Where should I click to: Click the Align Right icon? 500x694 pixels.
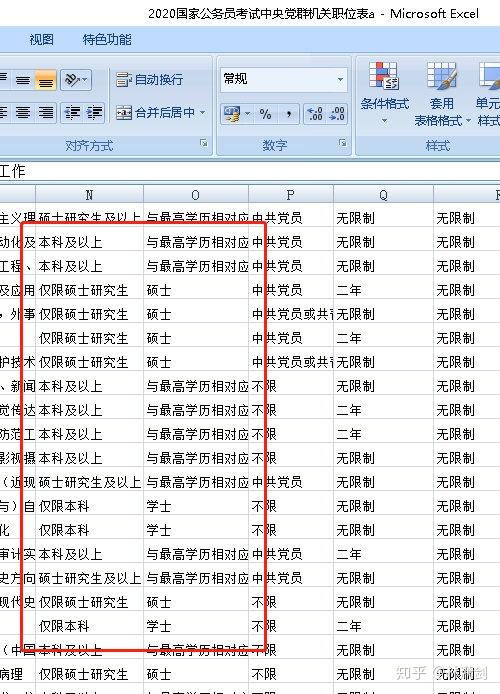coord(46,112)
